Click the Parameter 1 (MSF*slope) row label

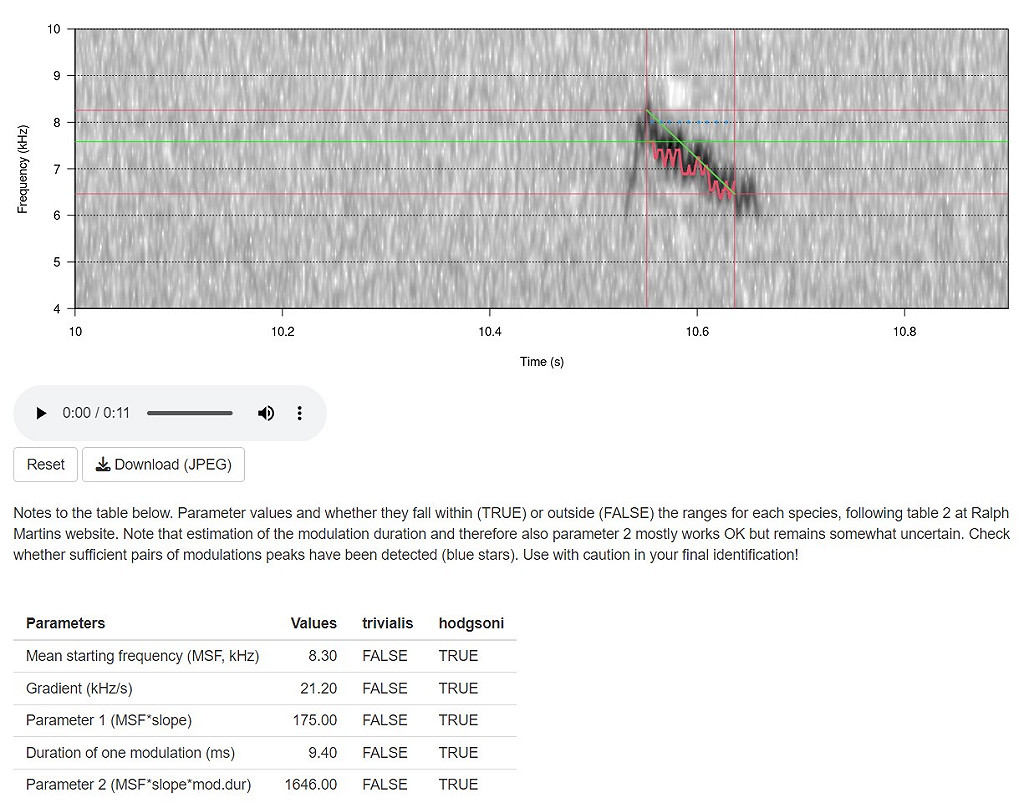click(108, 720)
